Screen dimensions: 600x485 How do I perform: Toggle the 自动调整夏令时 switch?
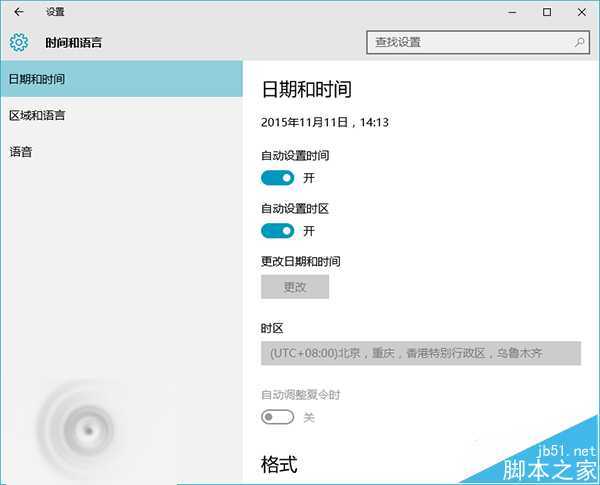[277, 417]
